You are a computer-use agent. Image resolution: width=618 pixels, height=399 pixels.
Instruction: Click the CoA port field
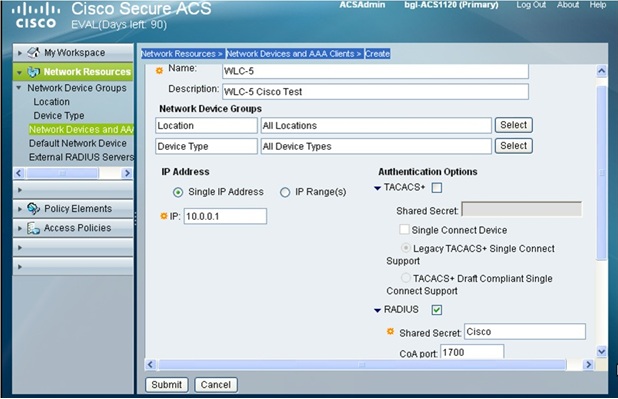tap(472, 352)
